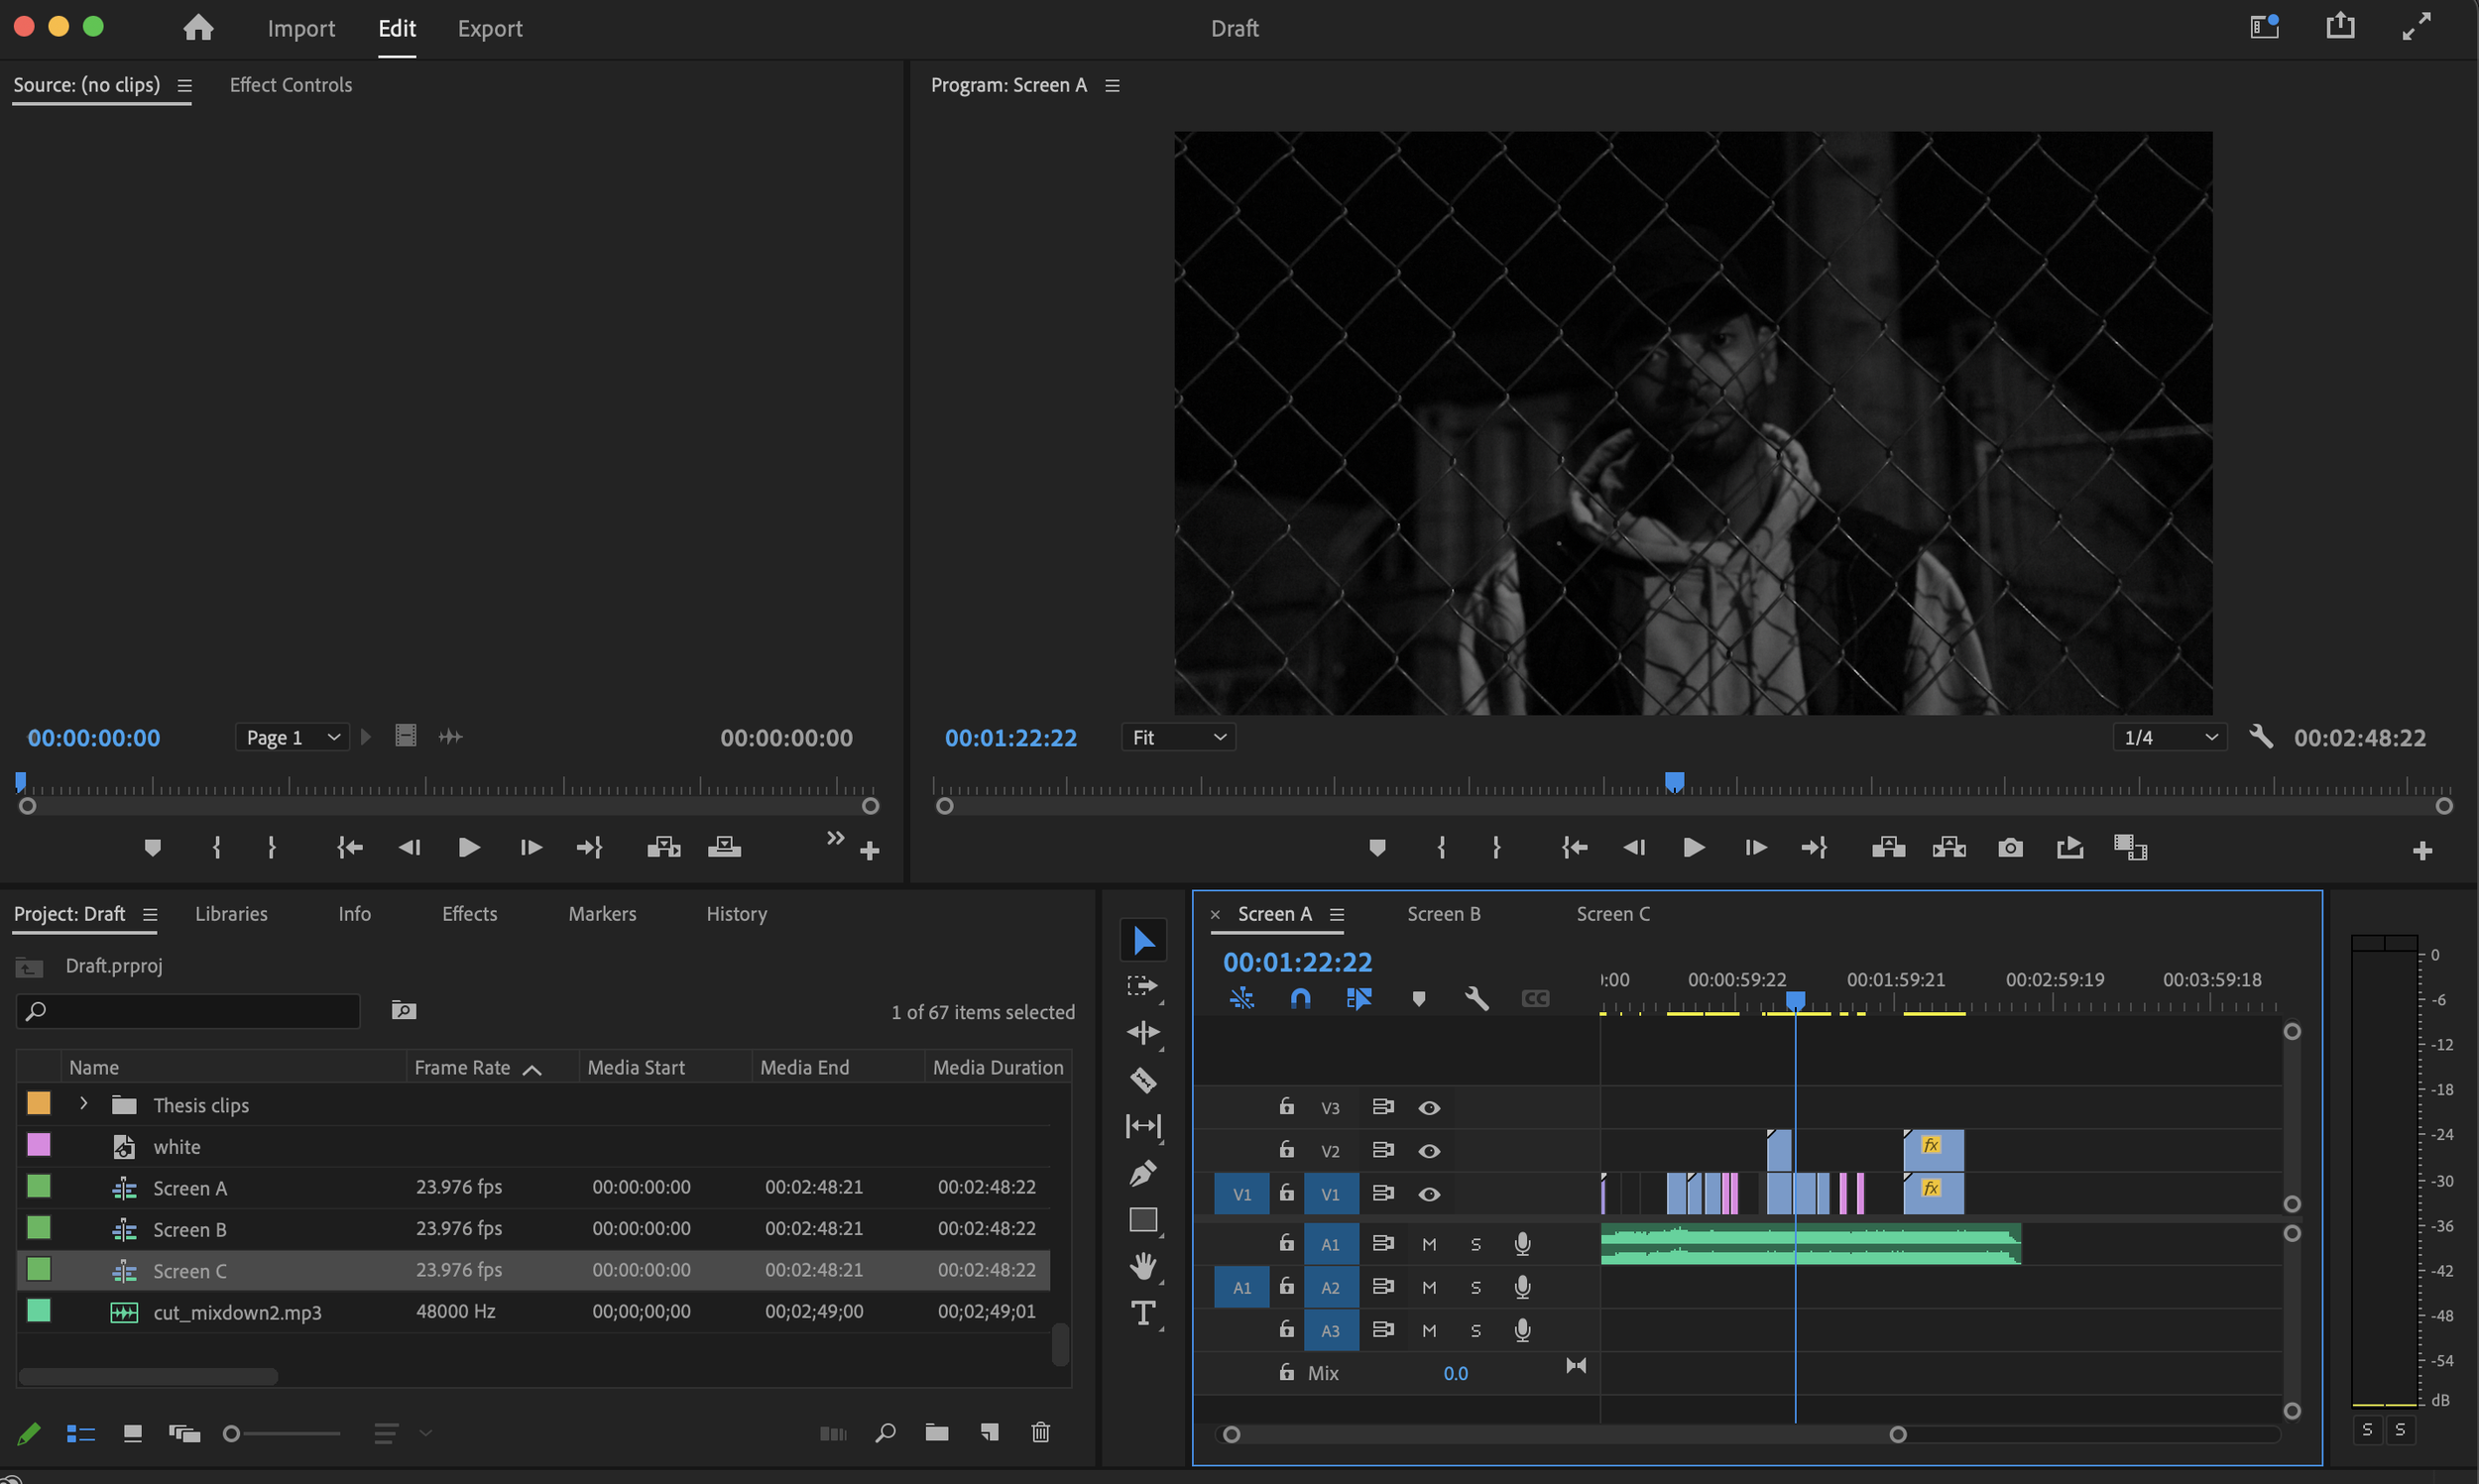Click the project thumbnail zoom slider
Viewport: 2479px width, 1484px height.
(232, 1434)
